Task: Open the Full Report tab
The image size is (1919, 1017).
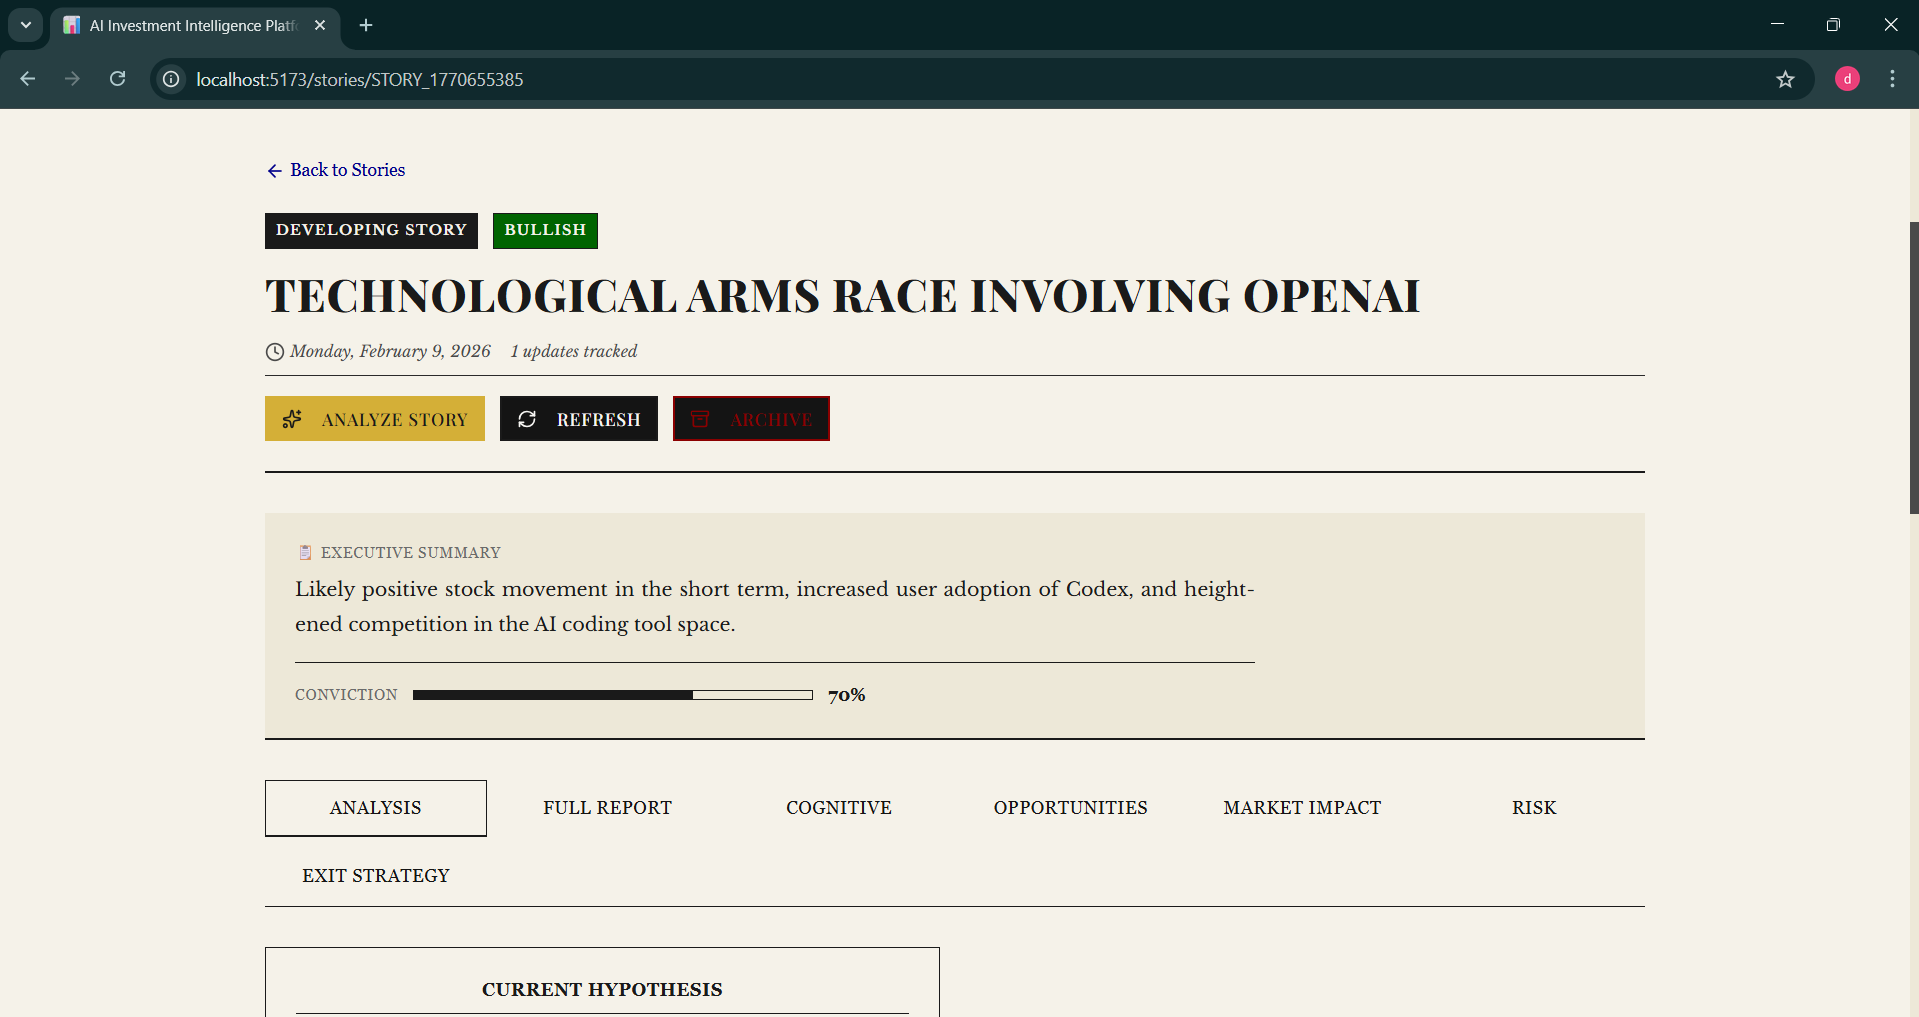Action: click(607, 808)
